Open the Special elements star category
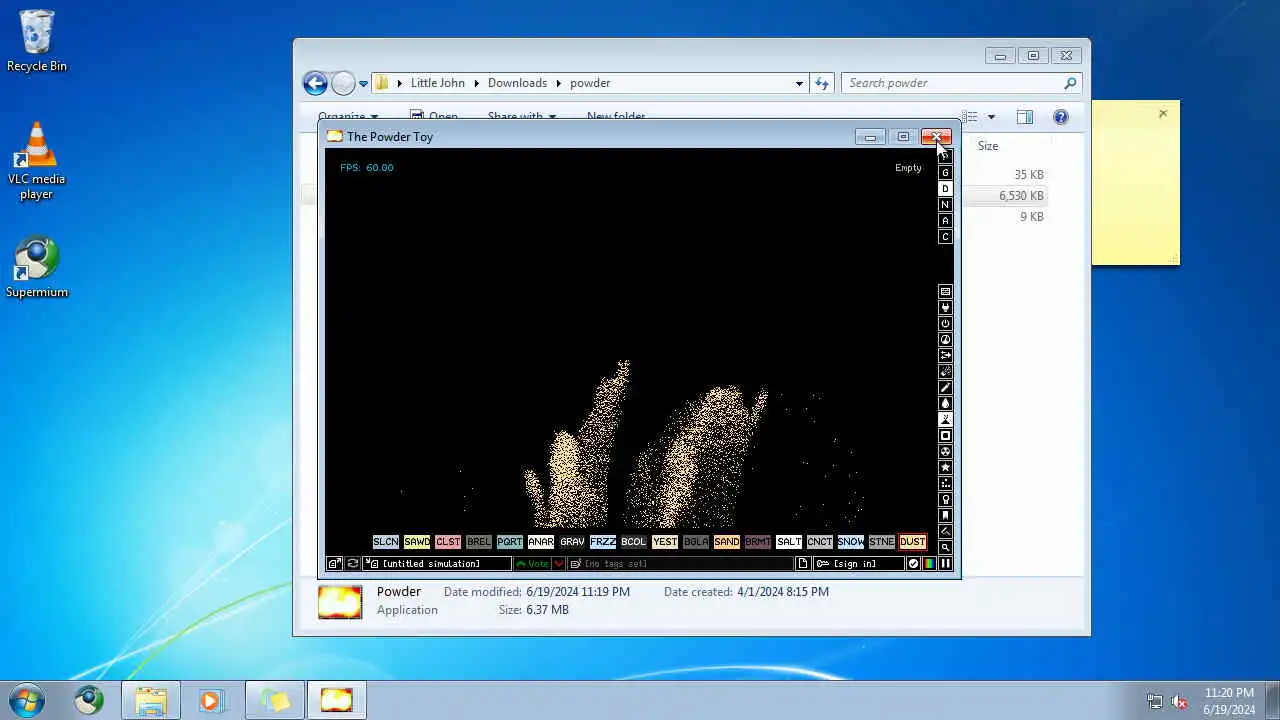Viewport: 1280px width, 720px height. click(x=945, y=468)
